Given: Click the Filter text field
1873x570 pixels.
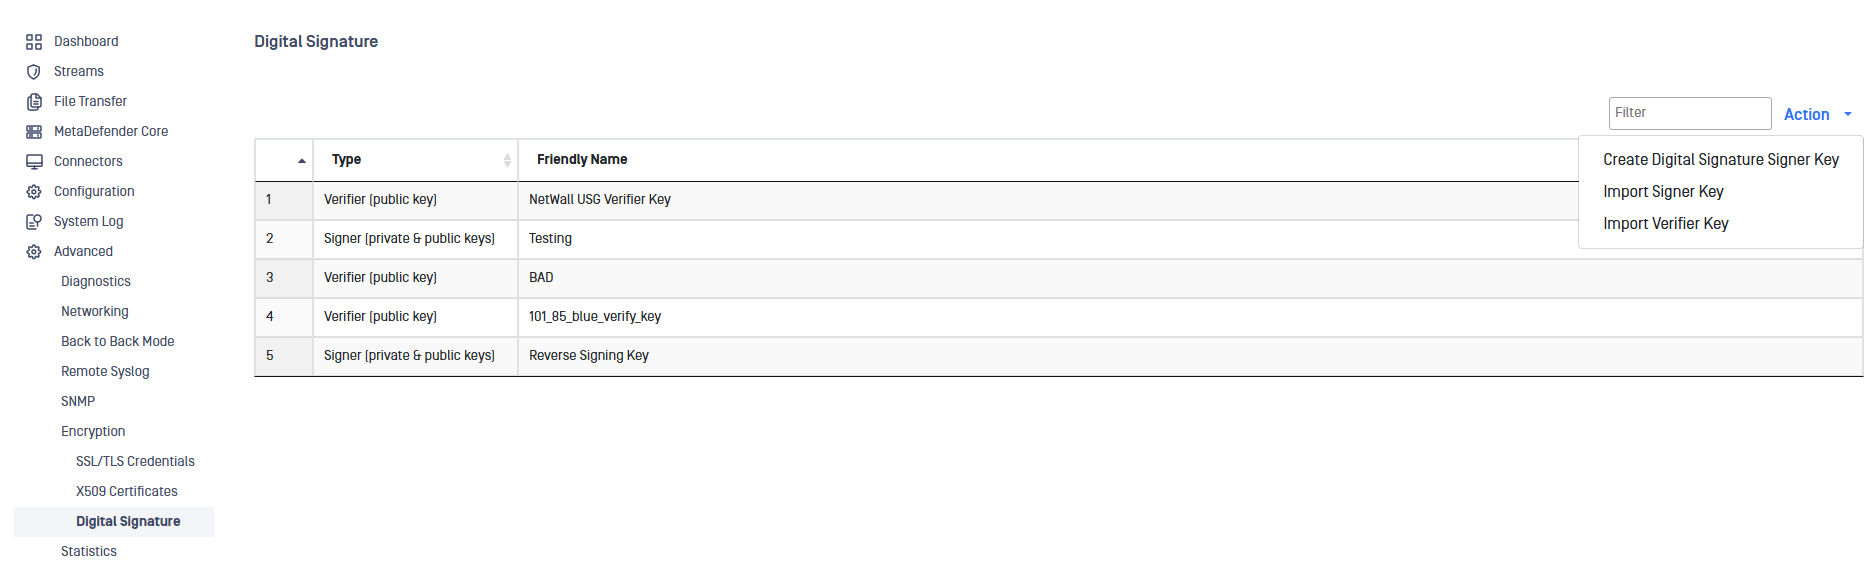Looking at the screenshot, I should (1689, 113).
